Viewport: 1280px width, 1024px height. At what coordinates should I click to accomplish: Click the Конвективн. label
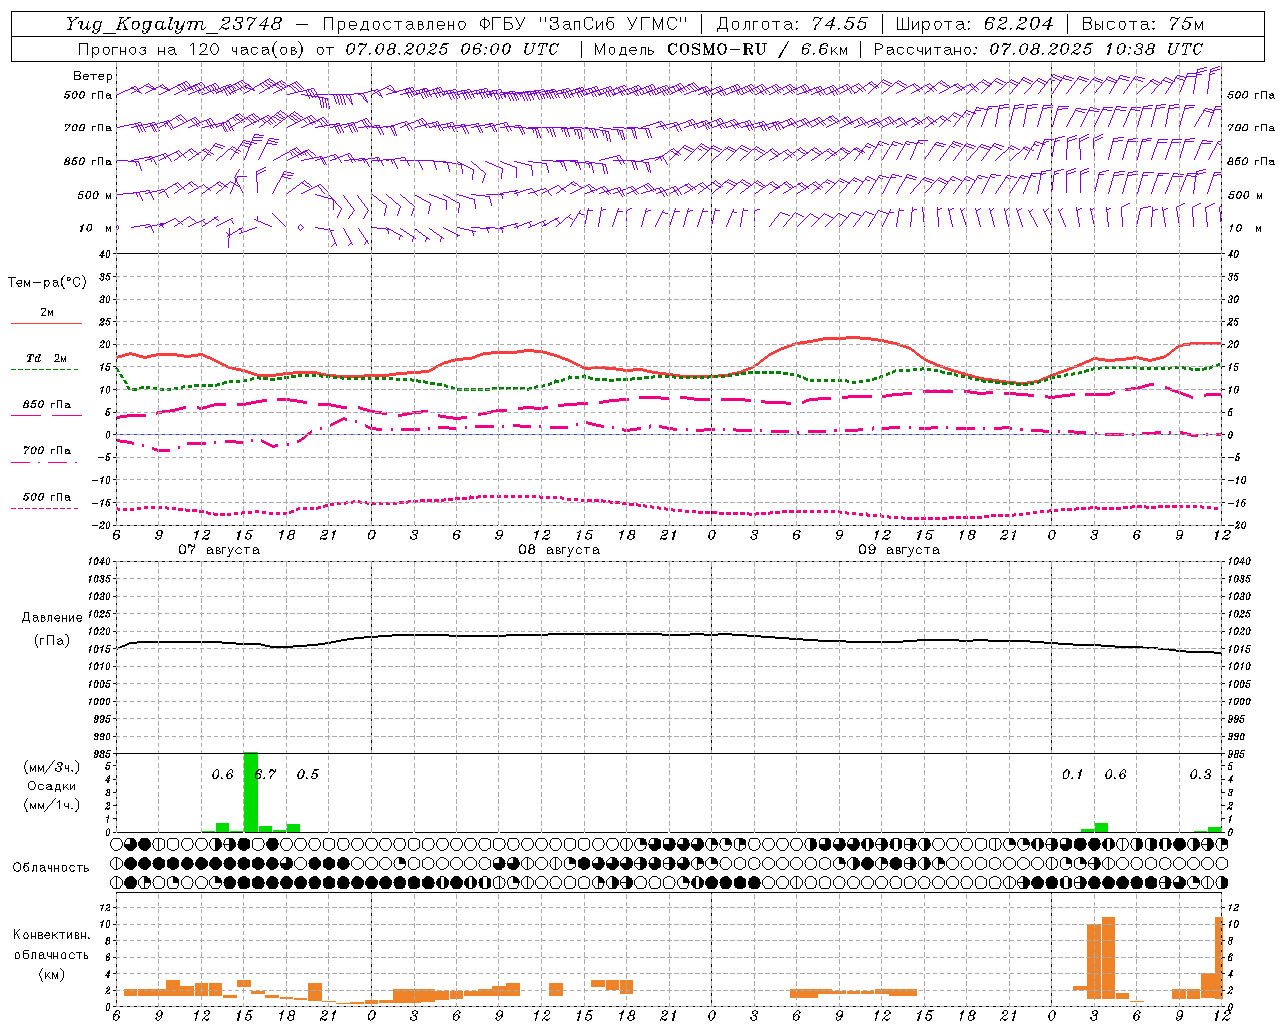click(51, 935)
